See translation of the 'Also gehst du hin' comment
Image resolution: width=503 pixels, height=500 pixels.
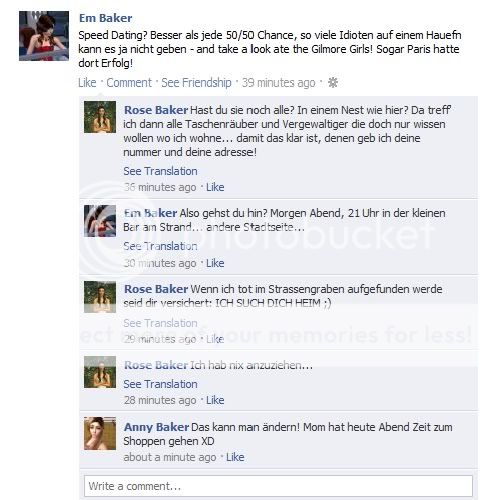tap(160, 246)
